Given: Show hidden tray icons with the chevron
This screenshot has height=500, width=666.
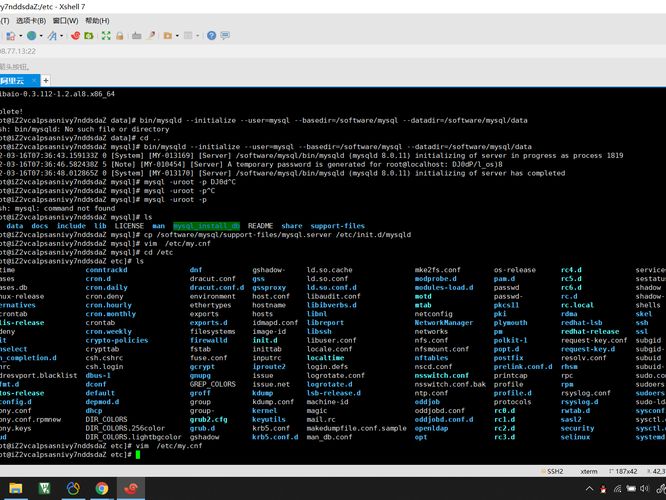Looking at the screenshot, I should (x=590, y=489).
